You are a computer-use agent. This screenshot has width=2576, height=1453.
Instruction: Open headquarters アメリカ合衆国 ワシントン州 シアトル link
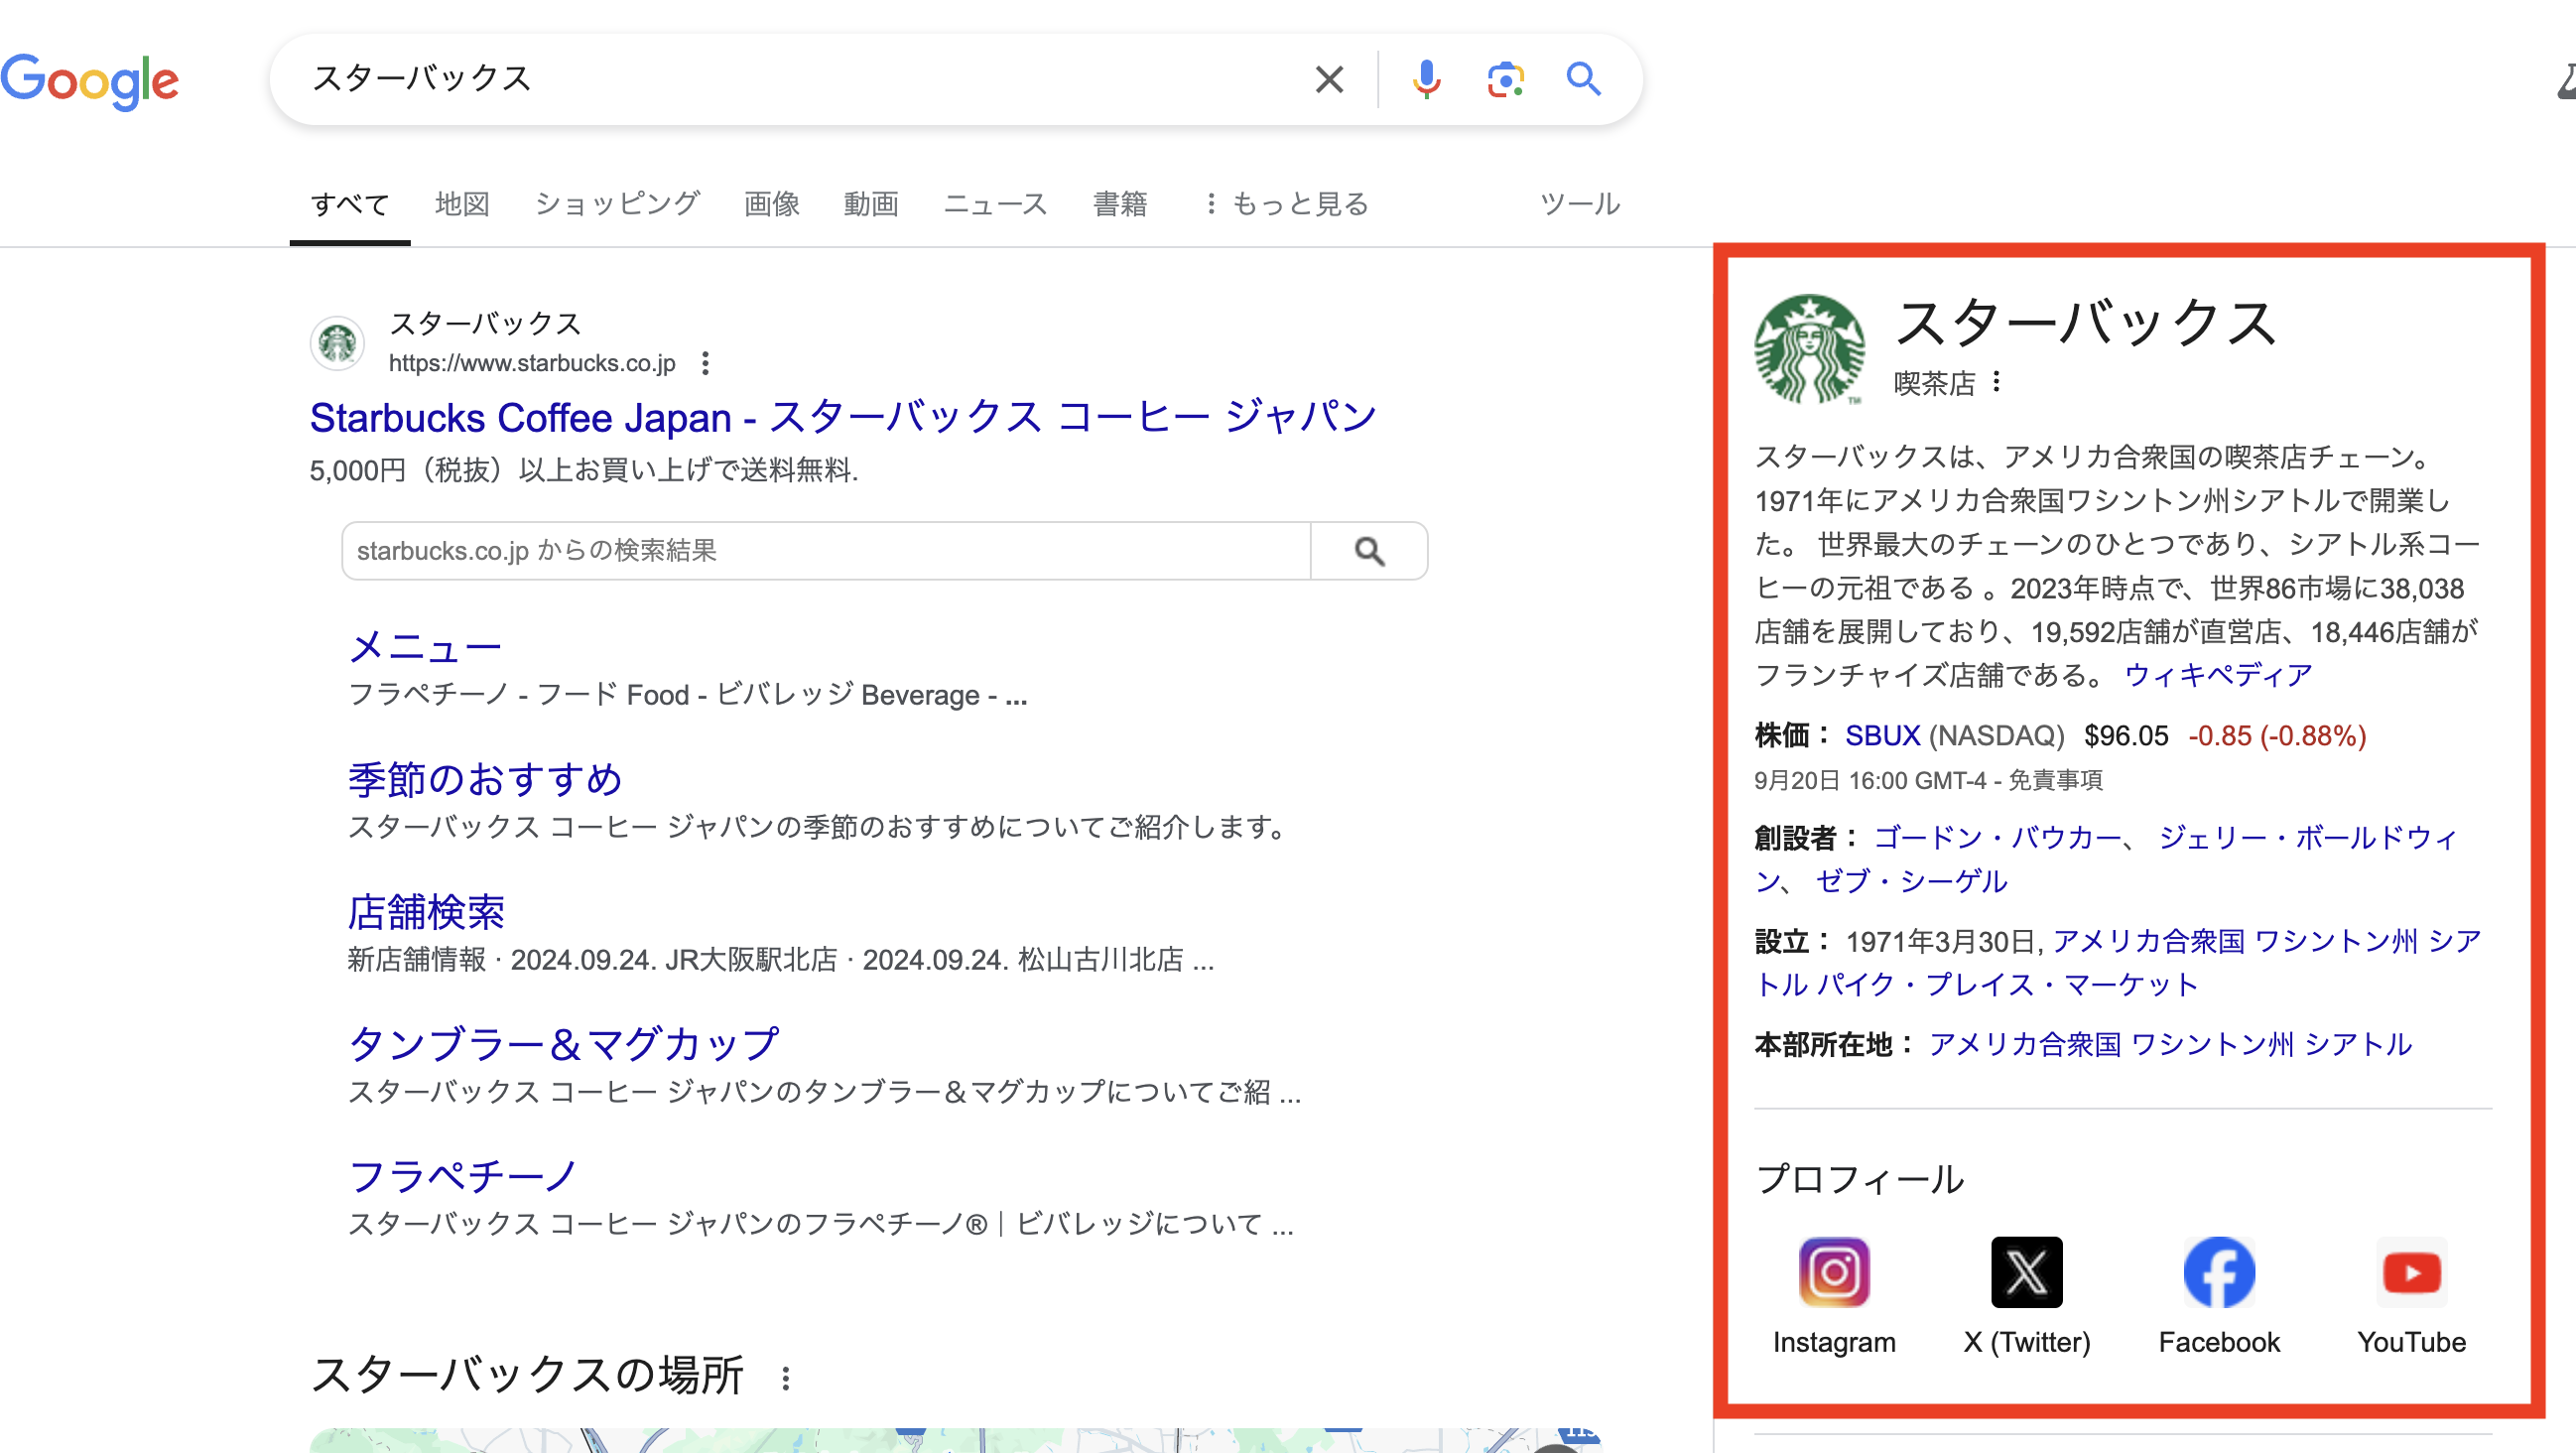click(x=2170, y=1045)
